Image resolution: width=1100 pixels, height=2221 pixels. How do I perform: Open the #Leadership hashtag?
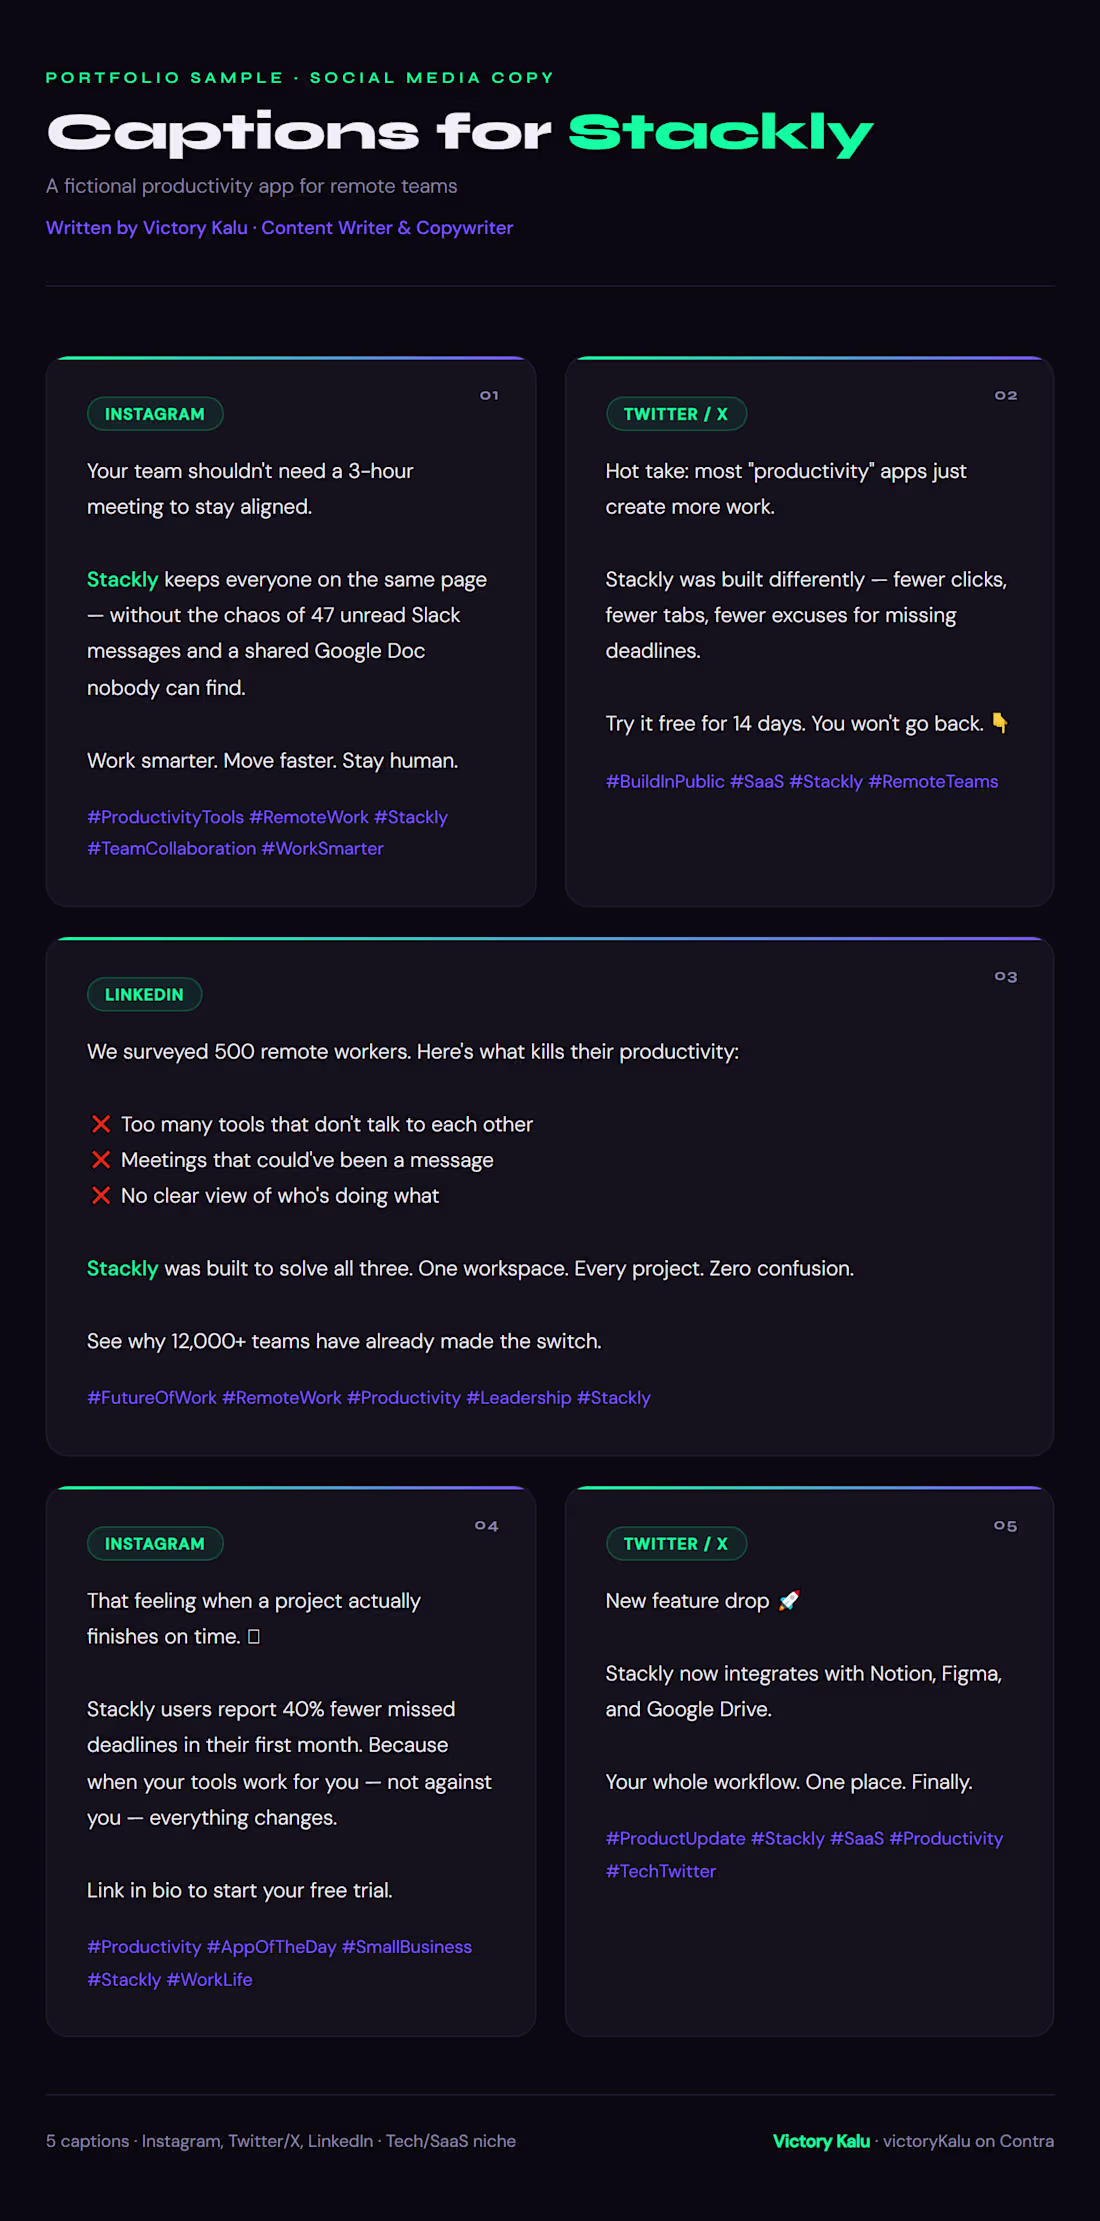518,1397
